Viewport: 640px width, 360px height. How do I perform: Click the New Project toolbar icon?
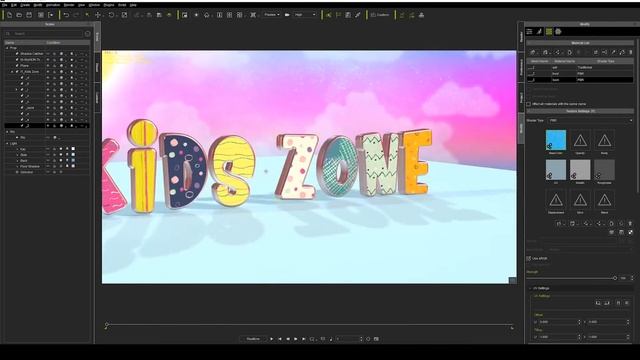click(x=9, y=15)
